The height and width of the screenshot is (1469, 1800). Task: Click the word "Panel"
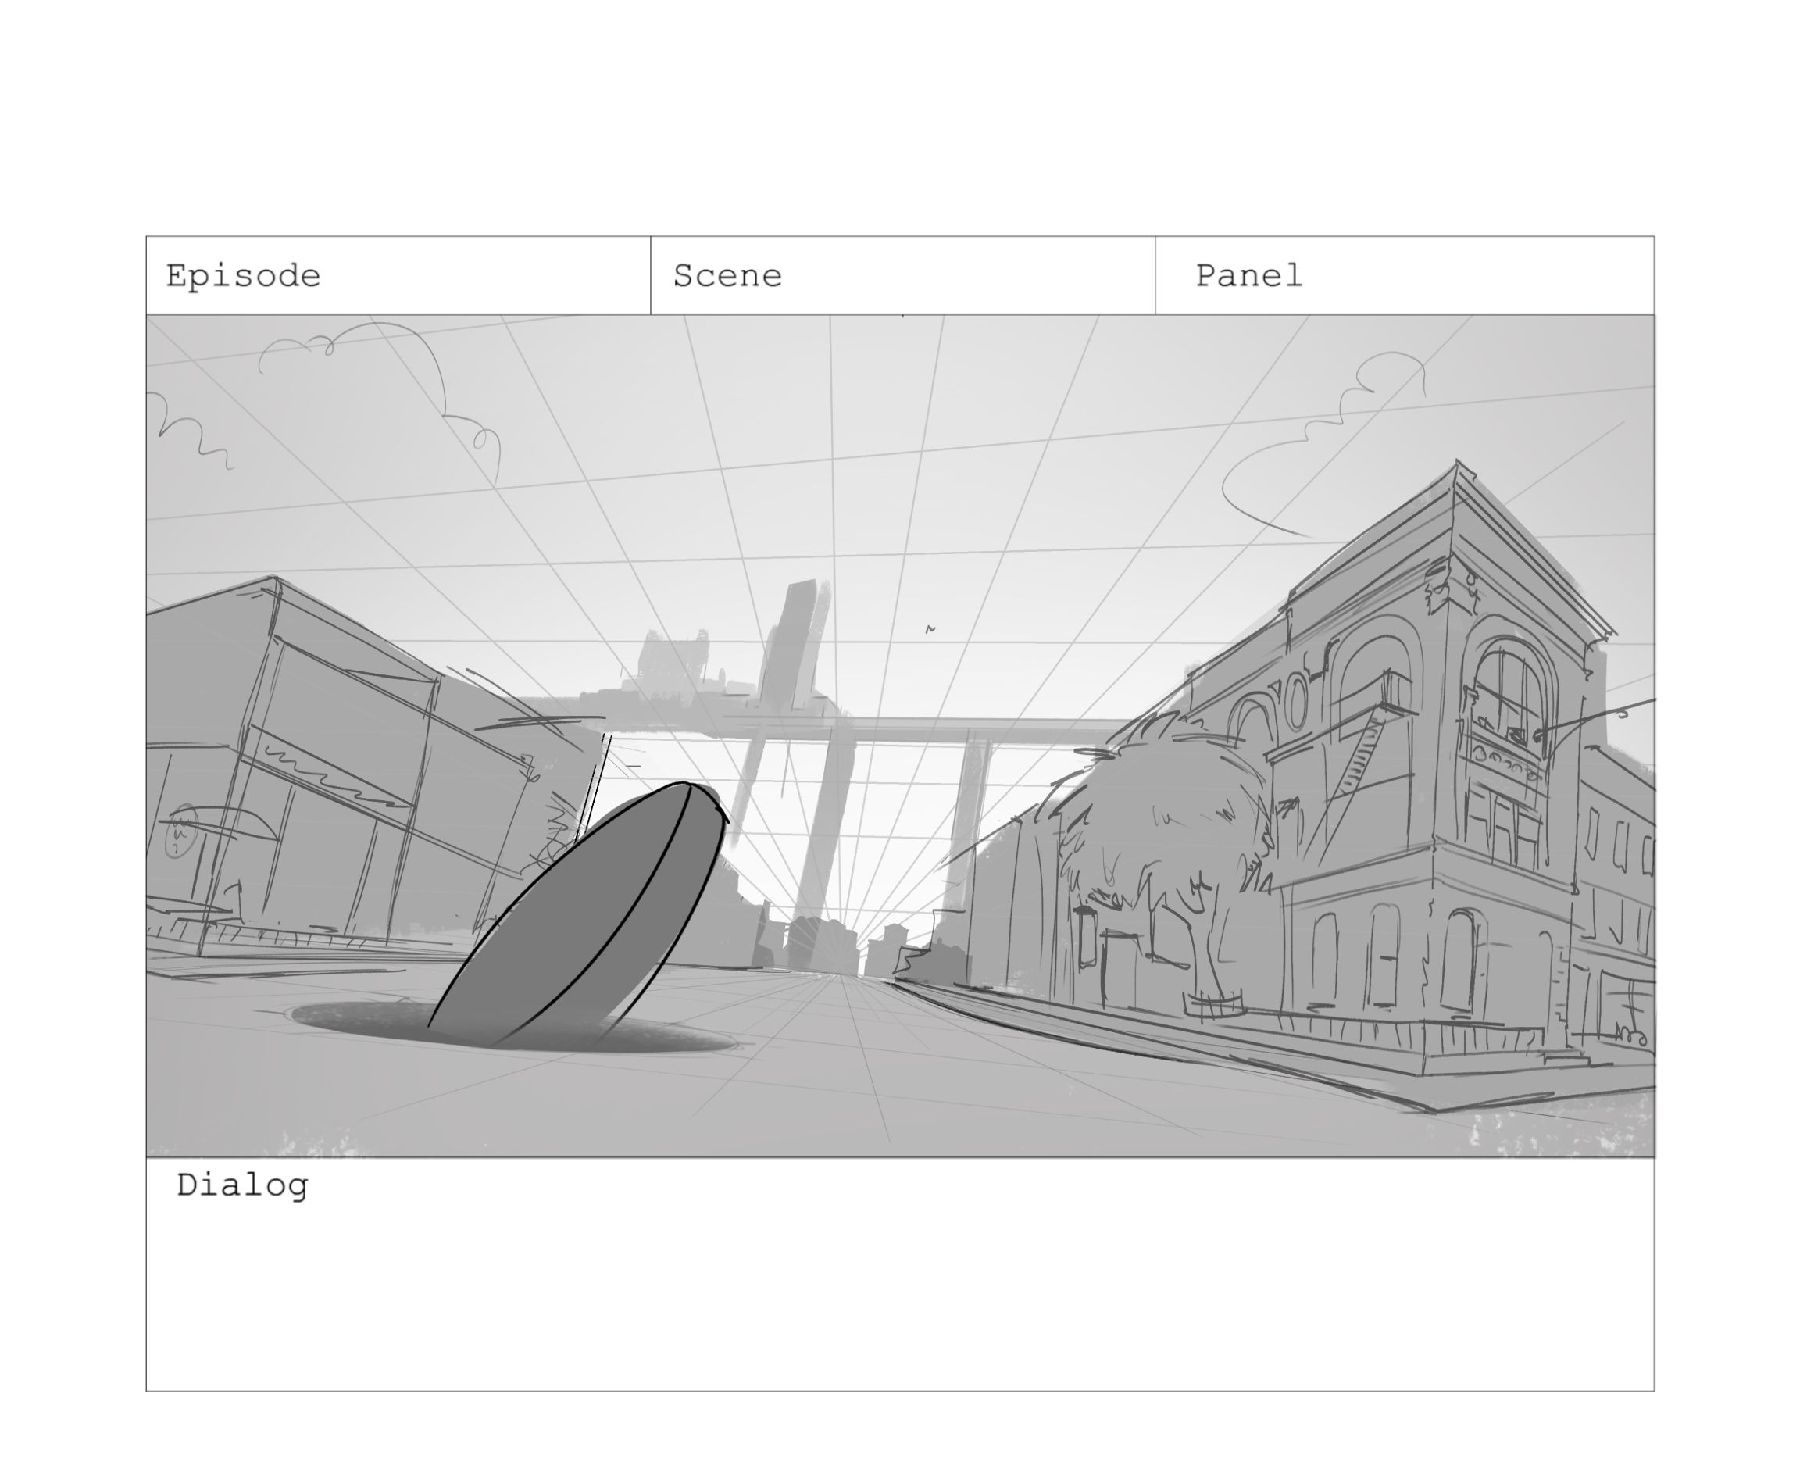coord(1249,275)
